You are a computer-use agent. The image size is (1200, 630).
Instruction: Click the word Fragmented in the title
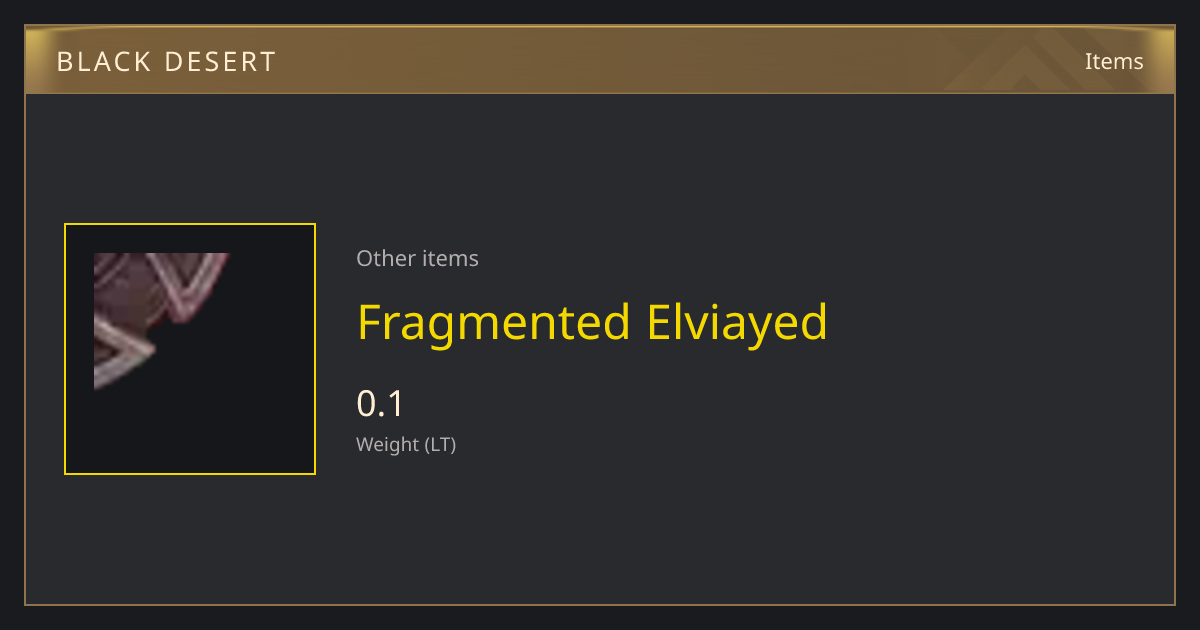tap(494, 323)
